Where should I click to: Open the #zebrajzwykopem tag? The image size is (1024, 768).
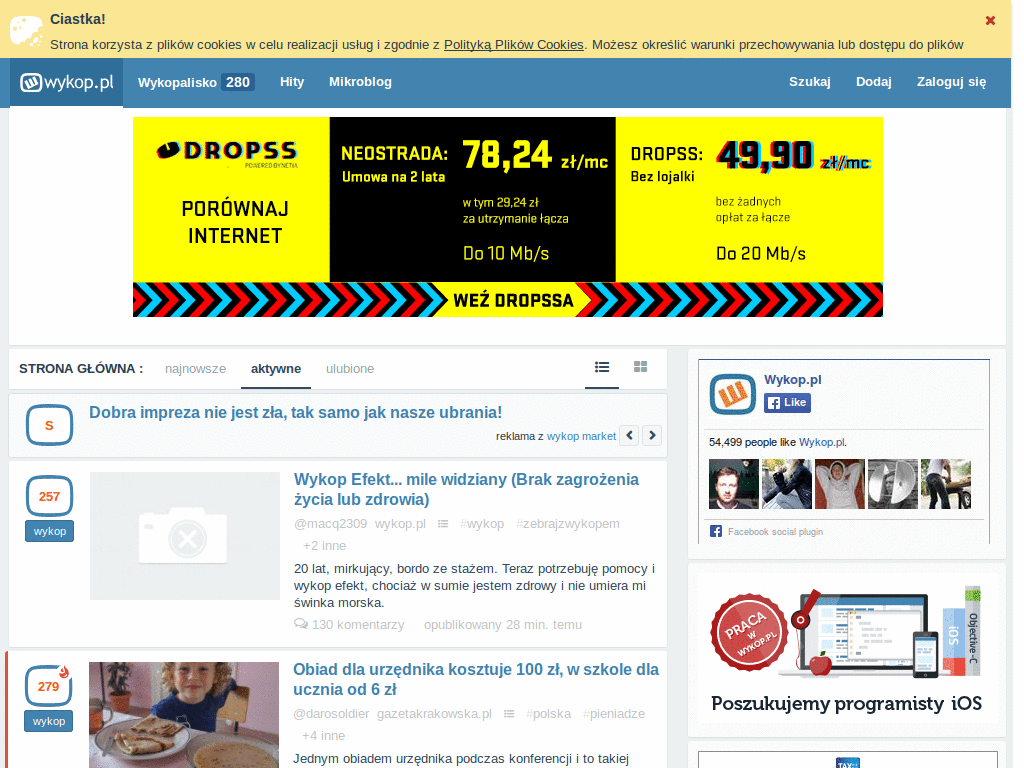568,524
